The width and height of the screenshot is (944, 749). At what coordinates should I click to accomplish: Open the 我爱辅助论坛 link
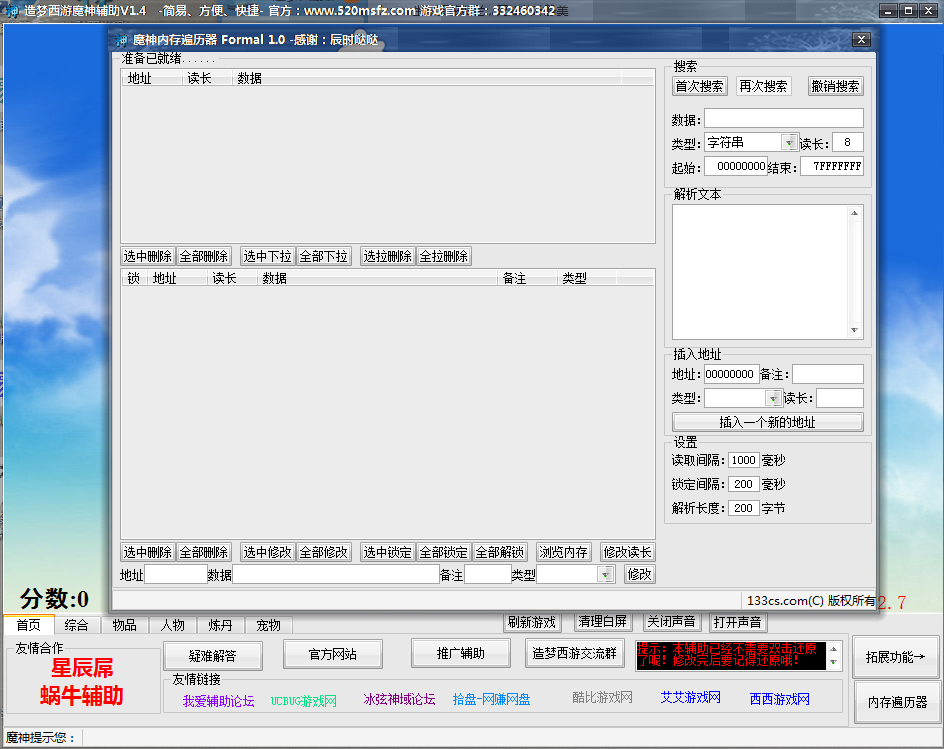click(x=218, y=700)
